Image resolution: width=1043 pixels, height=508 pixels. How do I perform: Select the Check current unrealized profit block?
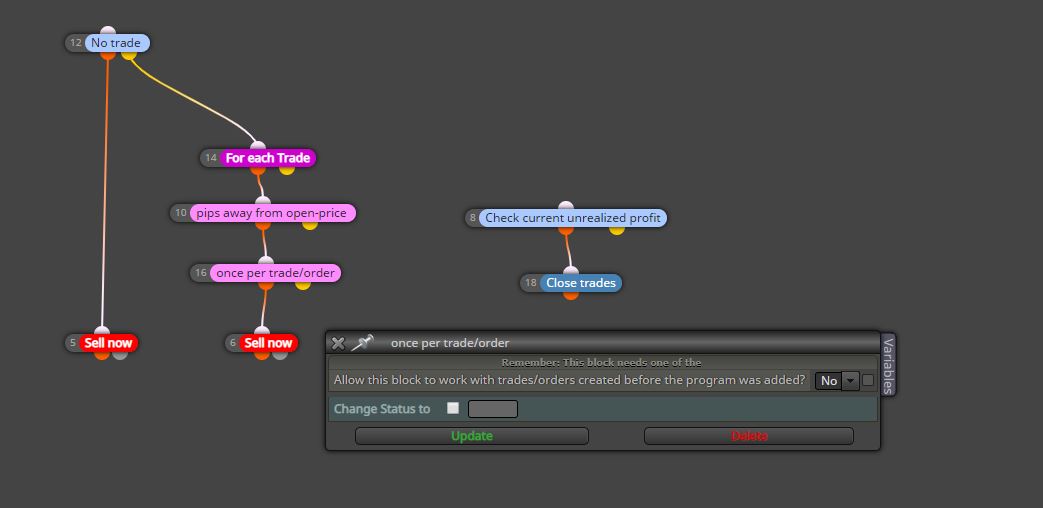(x=573, y=218)
